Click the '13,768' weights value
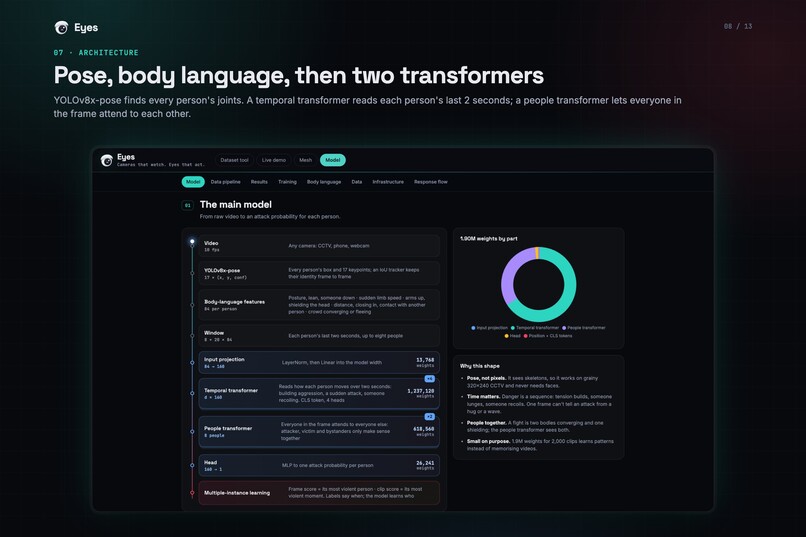The width and height of the screenshot is (806, 537). (425, 360)
